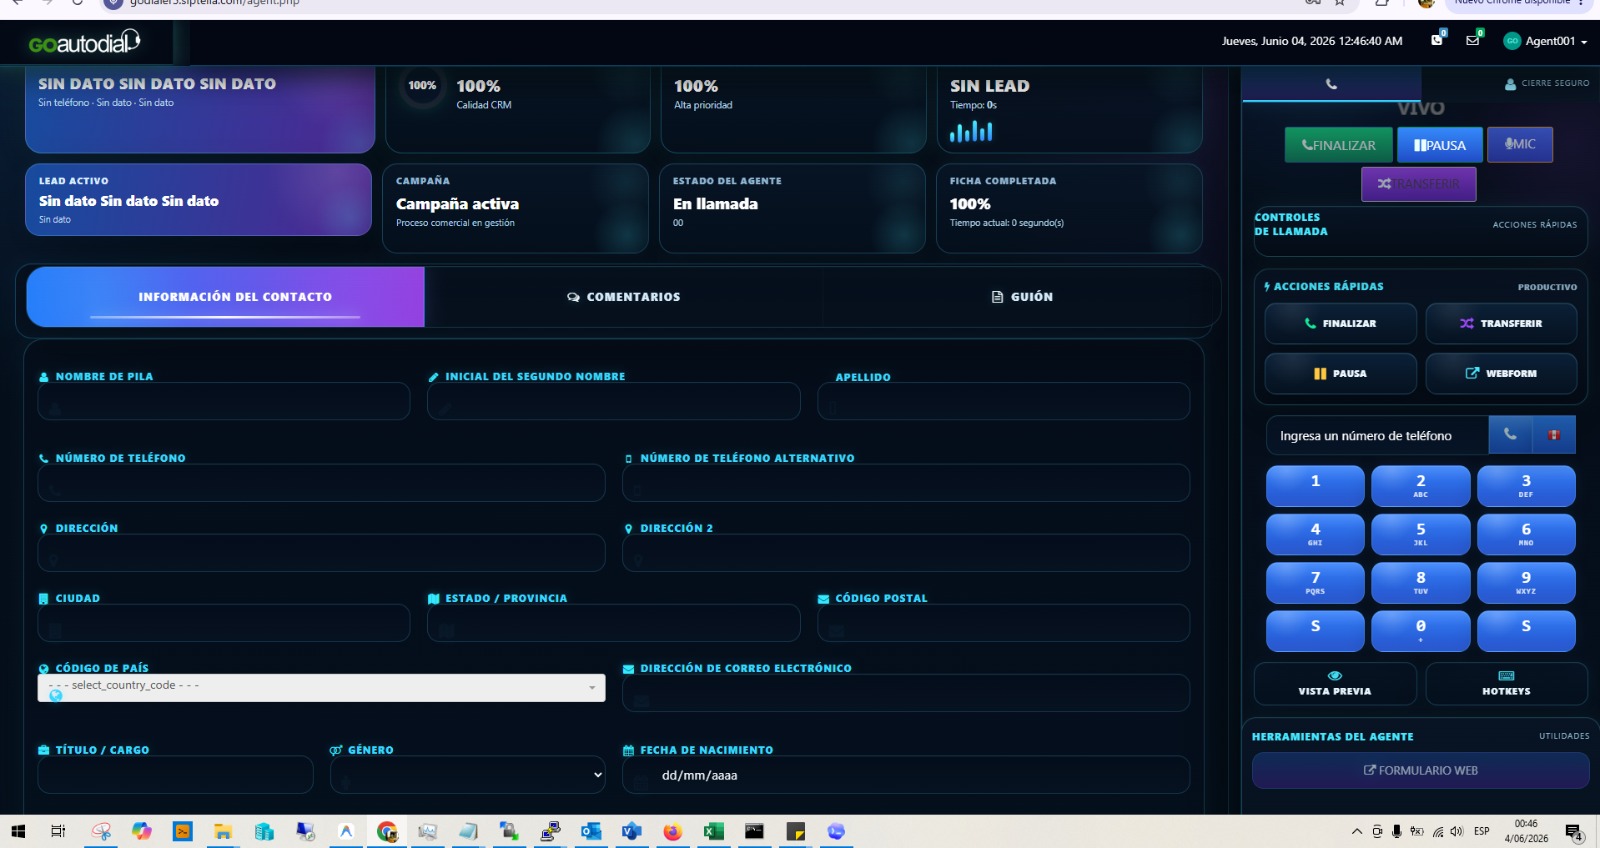The width and height of the screenshot is (1600, 848).
Task: Click the blue PAUSA button
Action: point(1440,145)
